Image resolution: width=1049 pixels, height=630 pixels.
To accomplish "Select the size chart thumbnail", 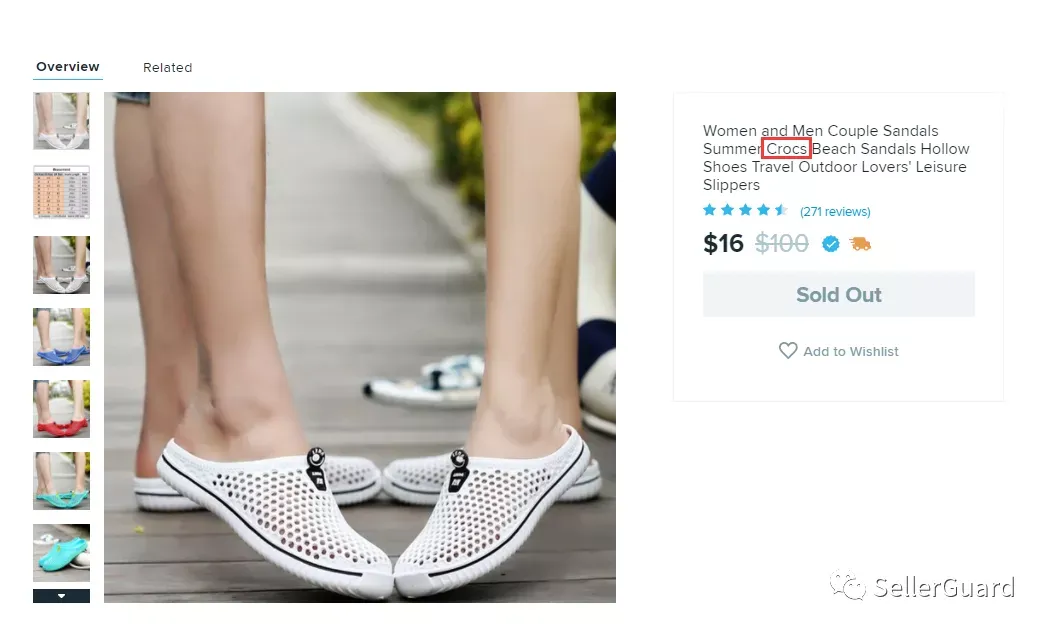I will click(x=62, y=193).
